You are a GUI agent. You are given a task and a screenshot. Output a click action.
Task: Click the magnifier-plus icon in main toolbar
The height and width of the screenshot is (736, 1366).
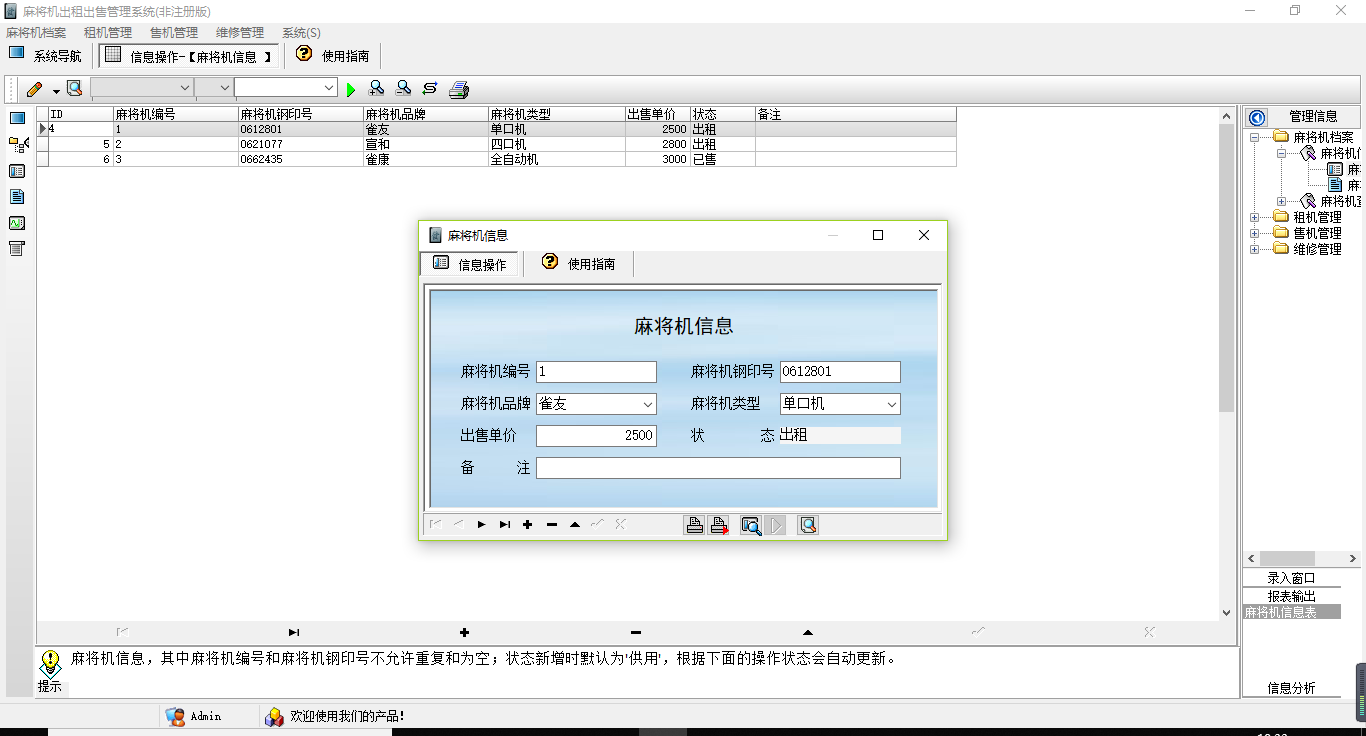376,89
